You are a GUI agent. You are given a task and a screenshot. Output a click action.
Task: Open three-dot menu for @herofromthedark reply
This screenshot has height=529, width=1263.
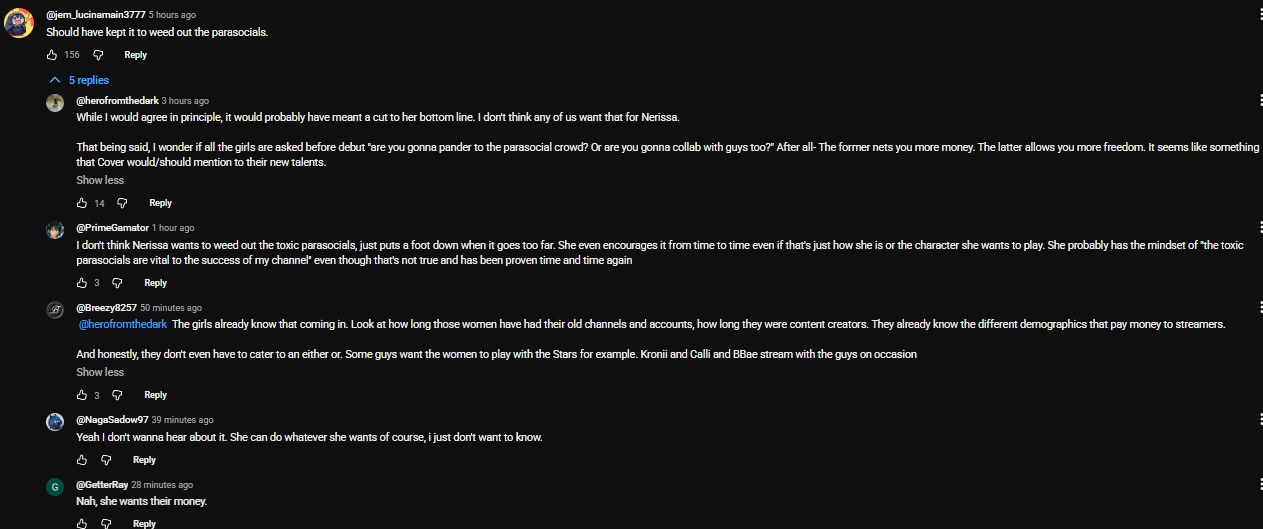pos(1258,101)
